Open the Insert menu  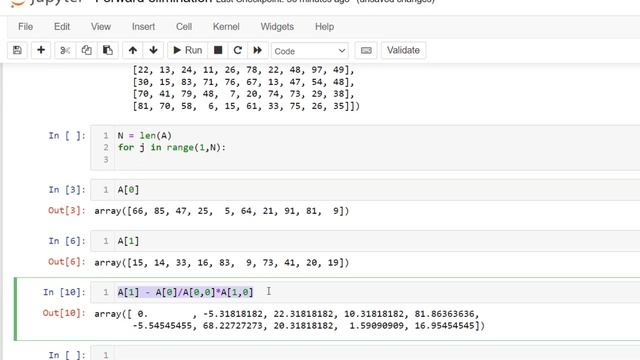tap(143, 27)
